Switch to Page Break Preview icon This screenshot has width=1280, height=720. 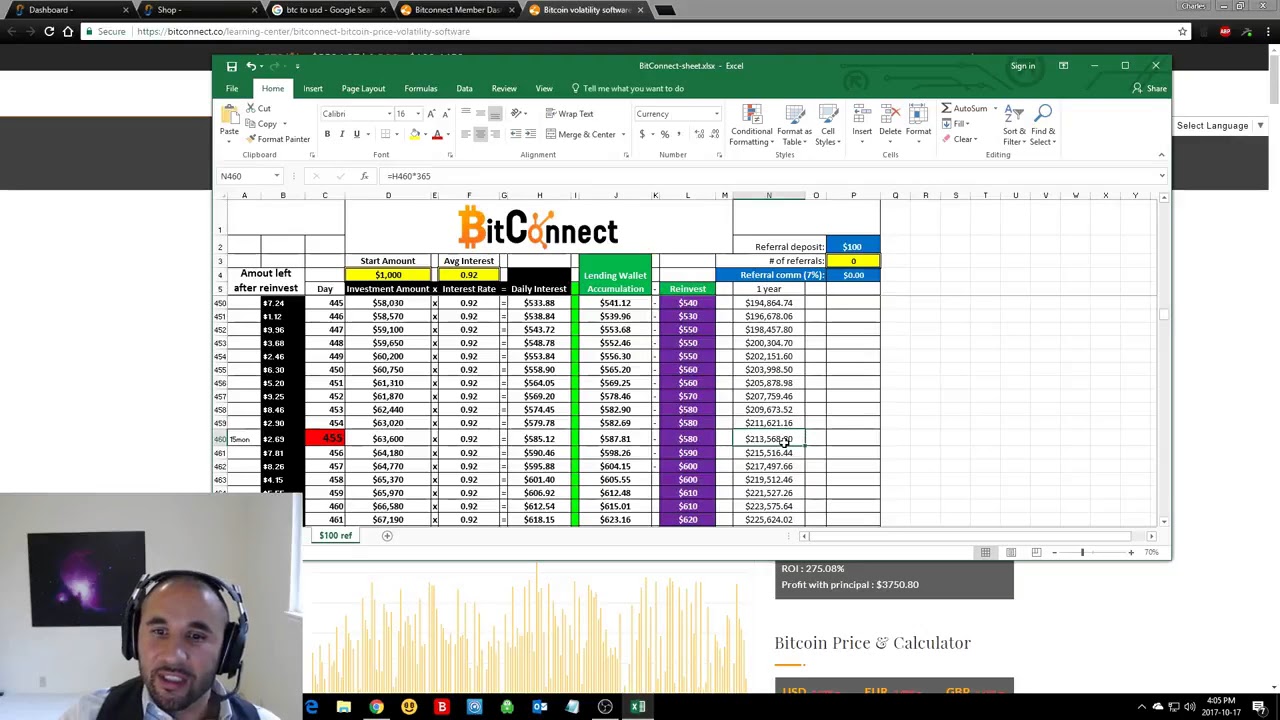click(1036, 552)
